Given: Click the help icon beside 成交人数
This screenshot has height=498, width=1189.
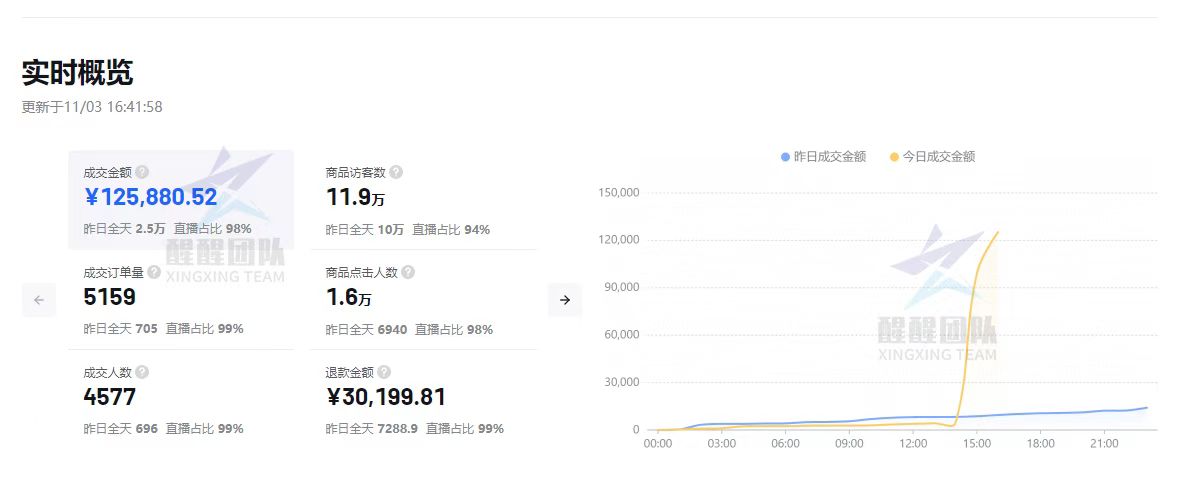Looking at the screenshot, I should pos(142,372).
